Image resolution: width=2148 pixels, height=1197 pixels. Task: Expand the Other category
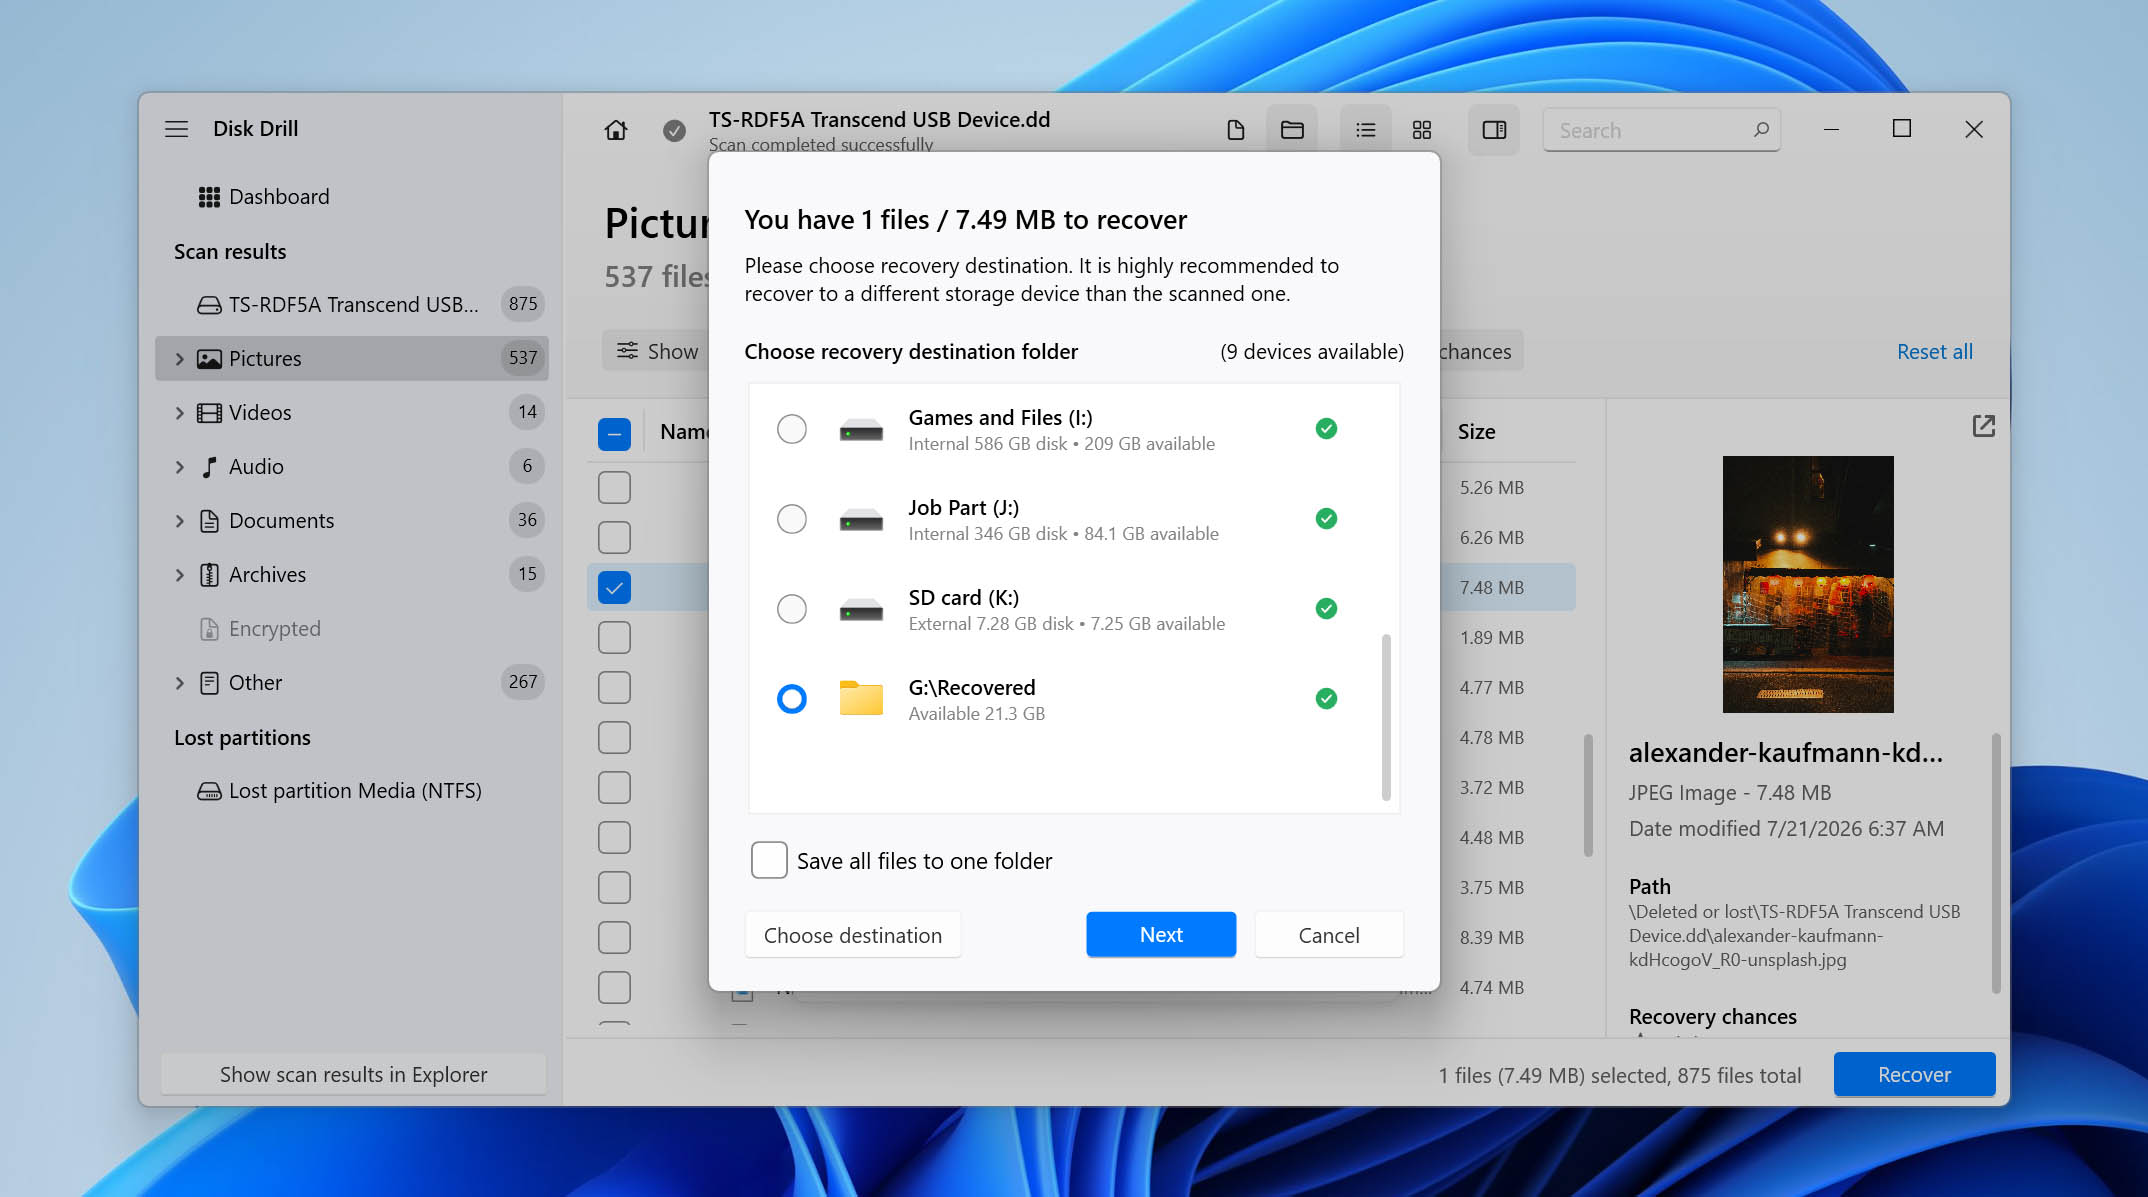[x=180, y=683]
